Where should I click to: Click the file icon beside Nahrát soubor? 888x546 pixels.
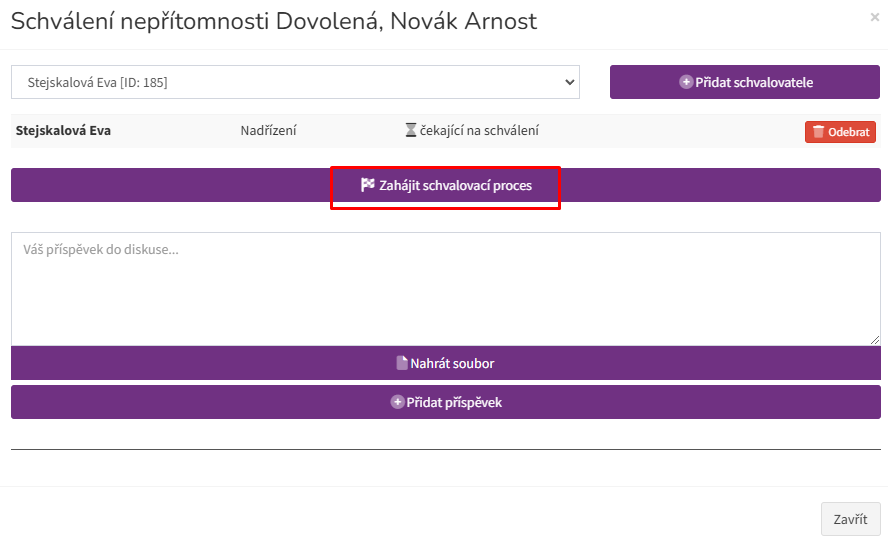pos(402,363)
